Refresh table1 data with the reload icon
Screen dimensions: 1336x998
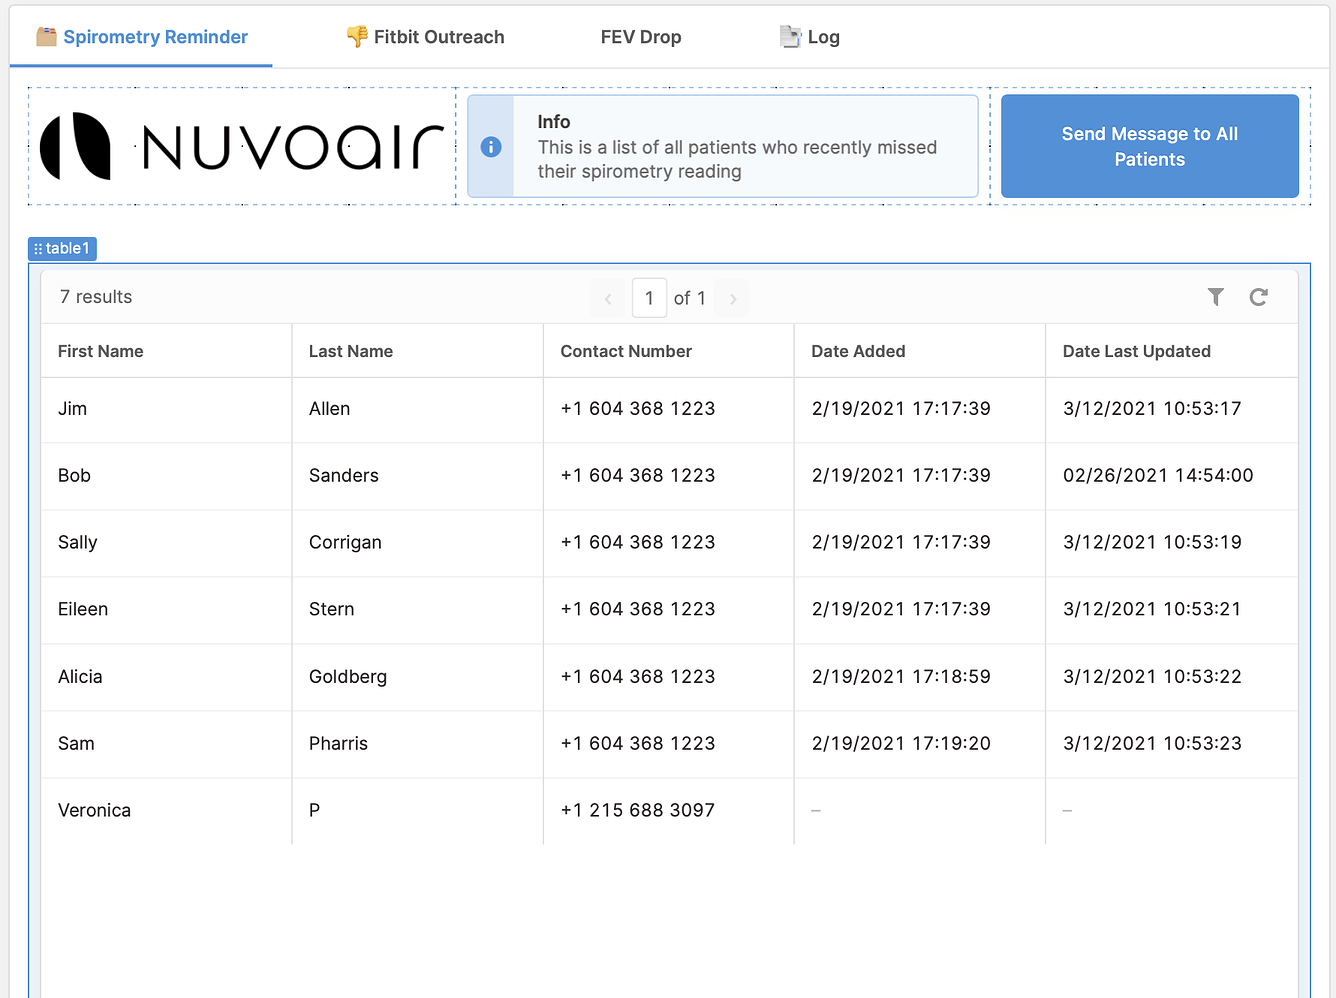pyautogui.click(x=1259, y=297)
